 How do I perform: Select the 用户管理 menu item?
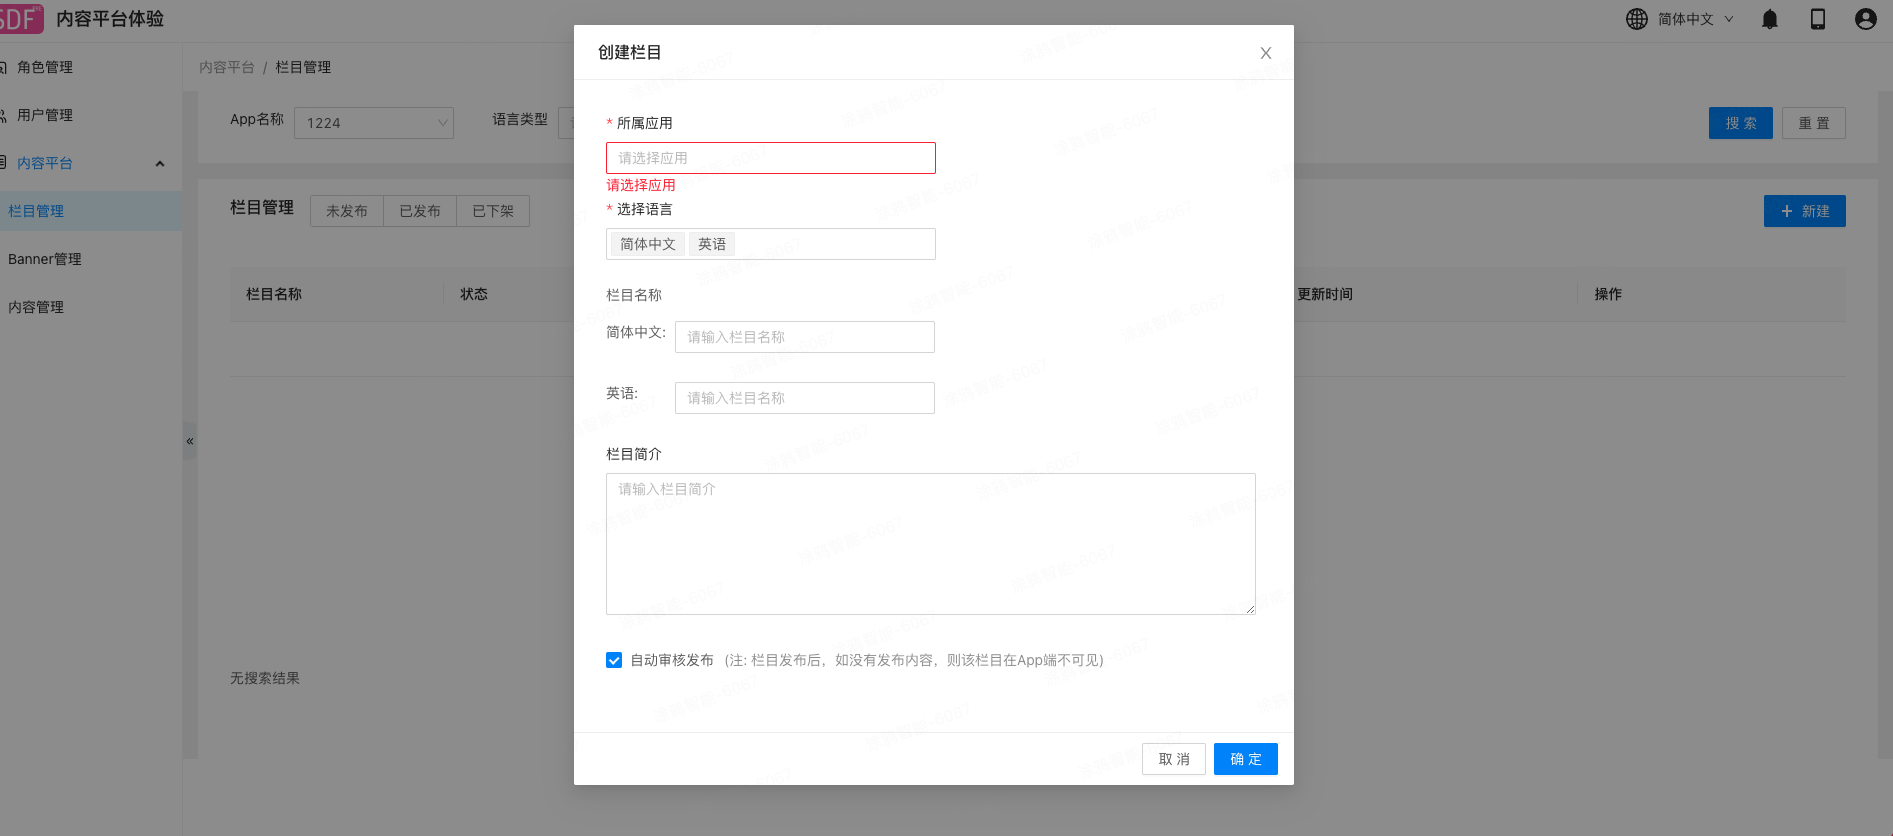pos(45,115)
